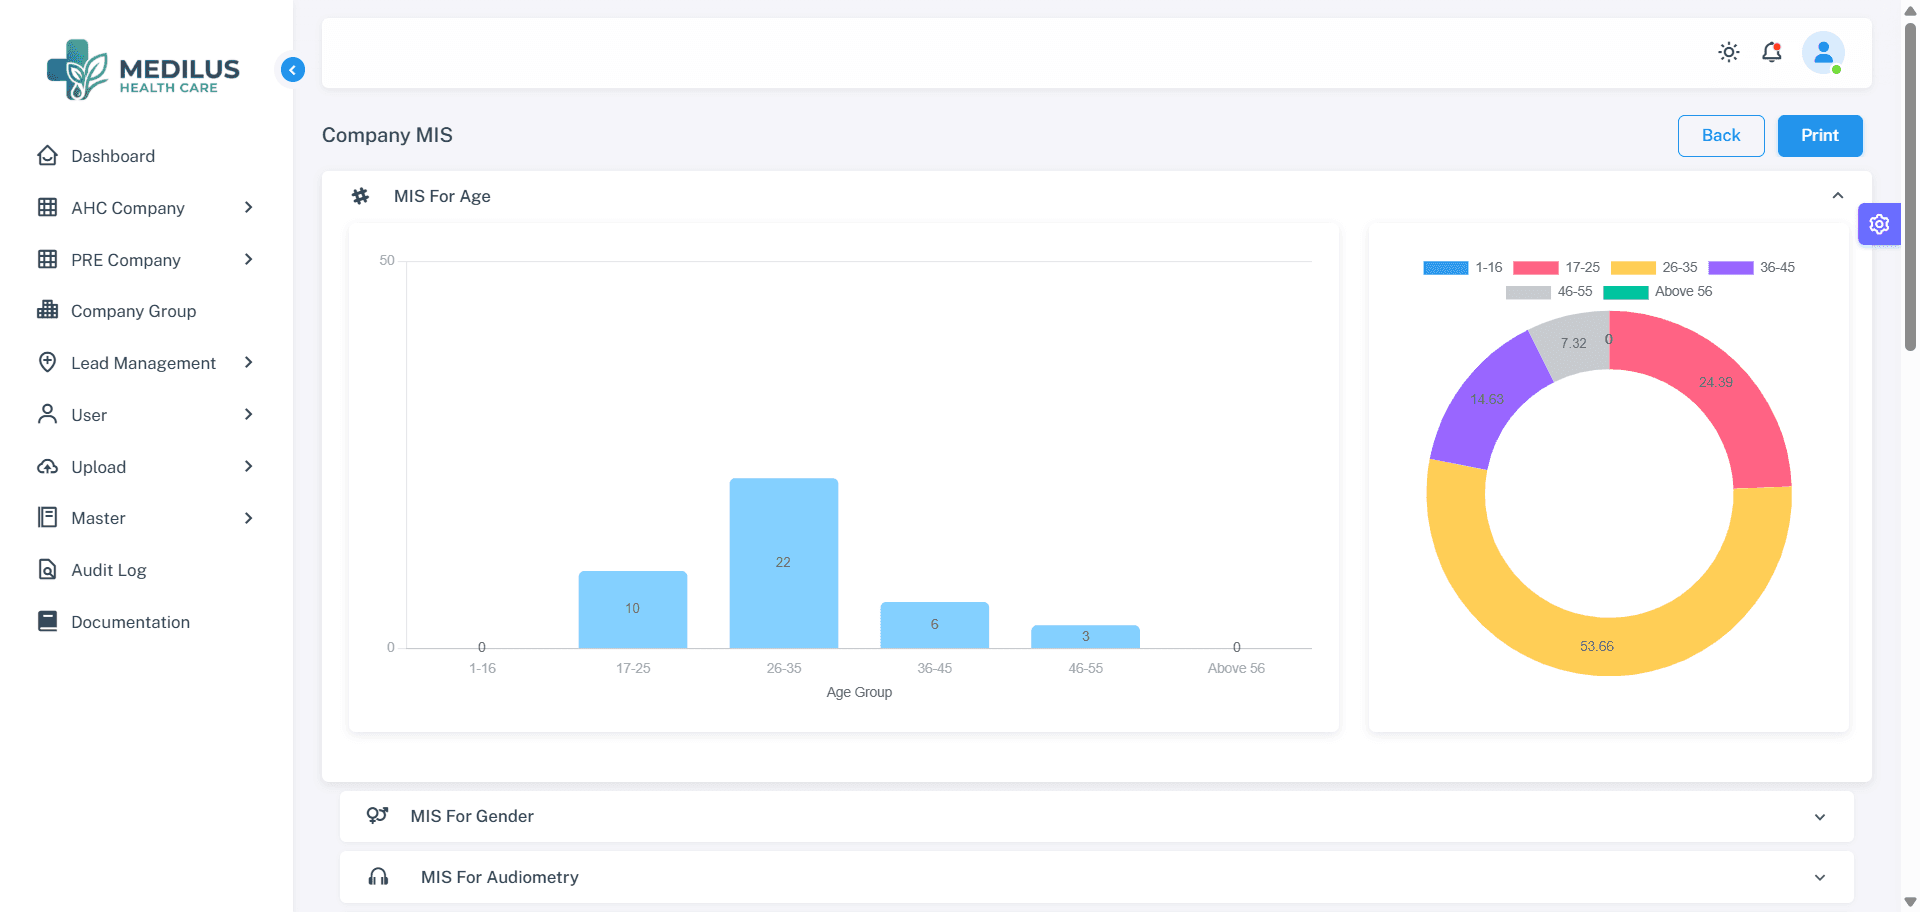Click the Master book icon
Viewport: 1920px width, 912px height.
[x=47, y=517]
